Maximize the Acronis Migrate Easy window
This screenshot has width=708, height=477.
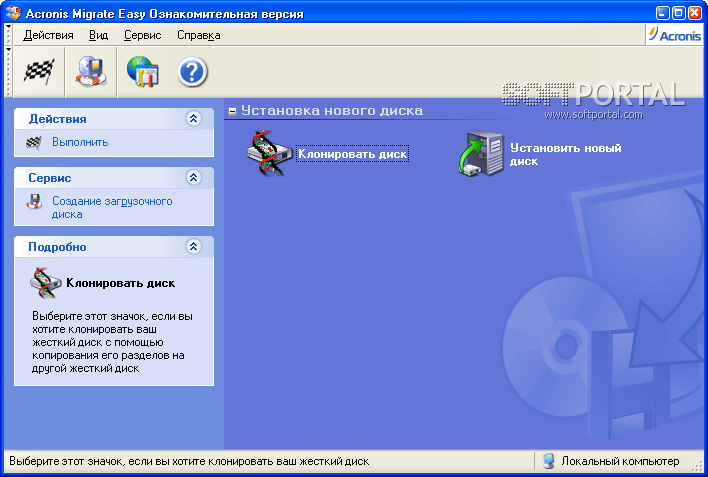pyautogui.click(x=678, y=13)
